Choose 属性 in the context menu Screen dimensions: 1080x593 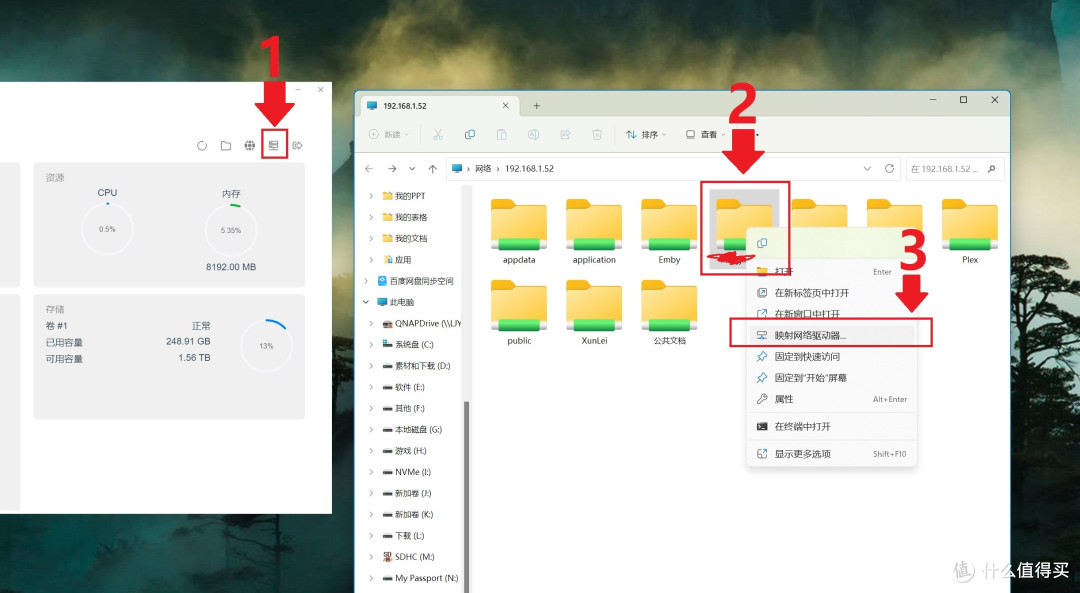(x=831, y=399)
